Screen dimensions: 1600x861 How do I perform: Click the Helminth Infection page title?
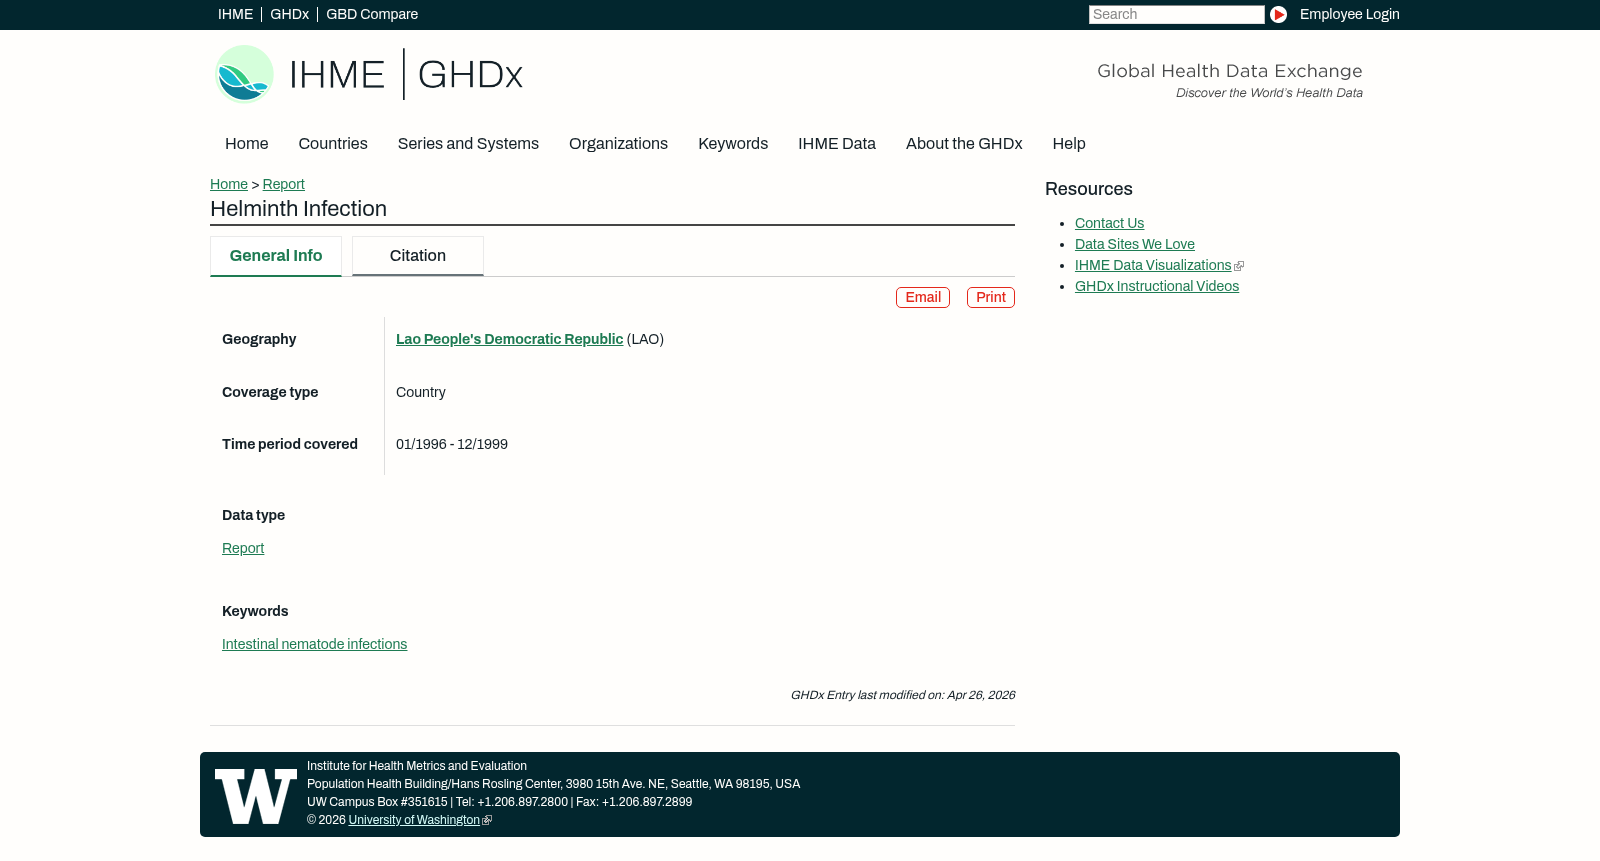(x=298, y=209)
